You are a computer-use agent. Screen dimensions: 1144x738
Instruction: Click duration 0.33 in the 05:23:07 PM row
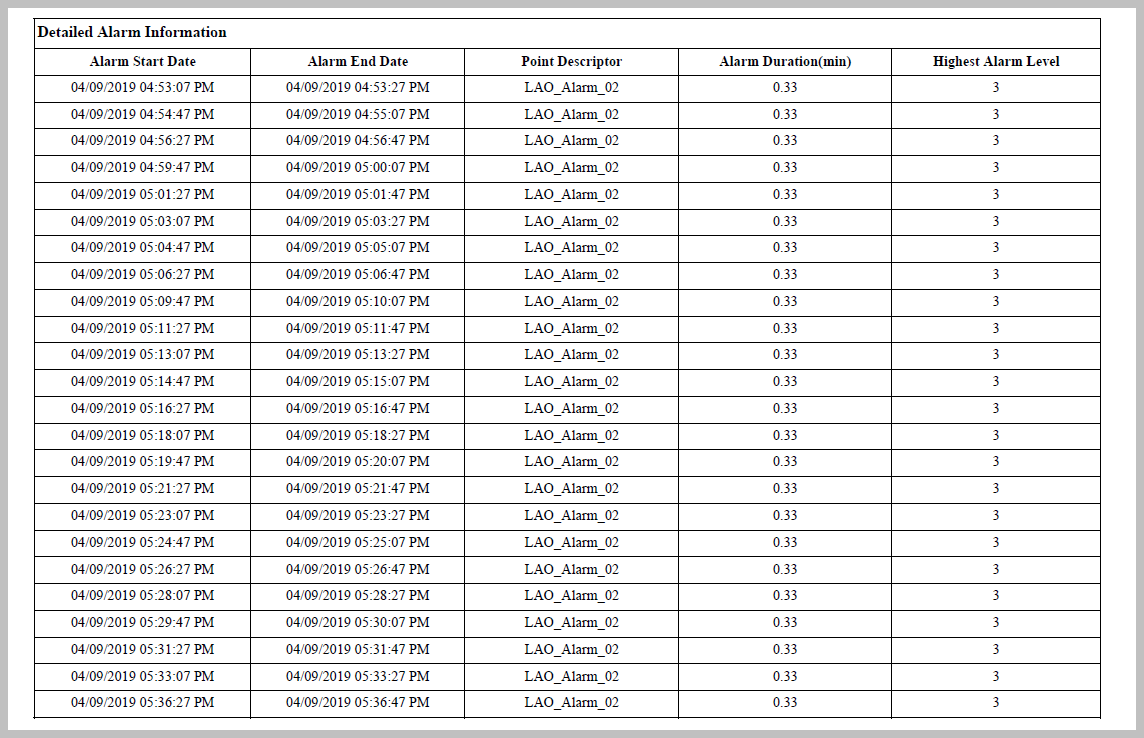[x=785, y=515]
